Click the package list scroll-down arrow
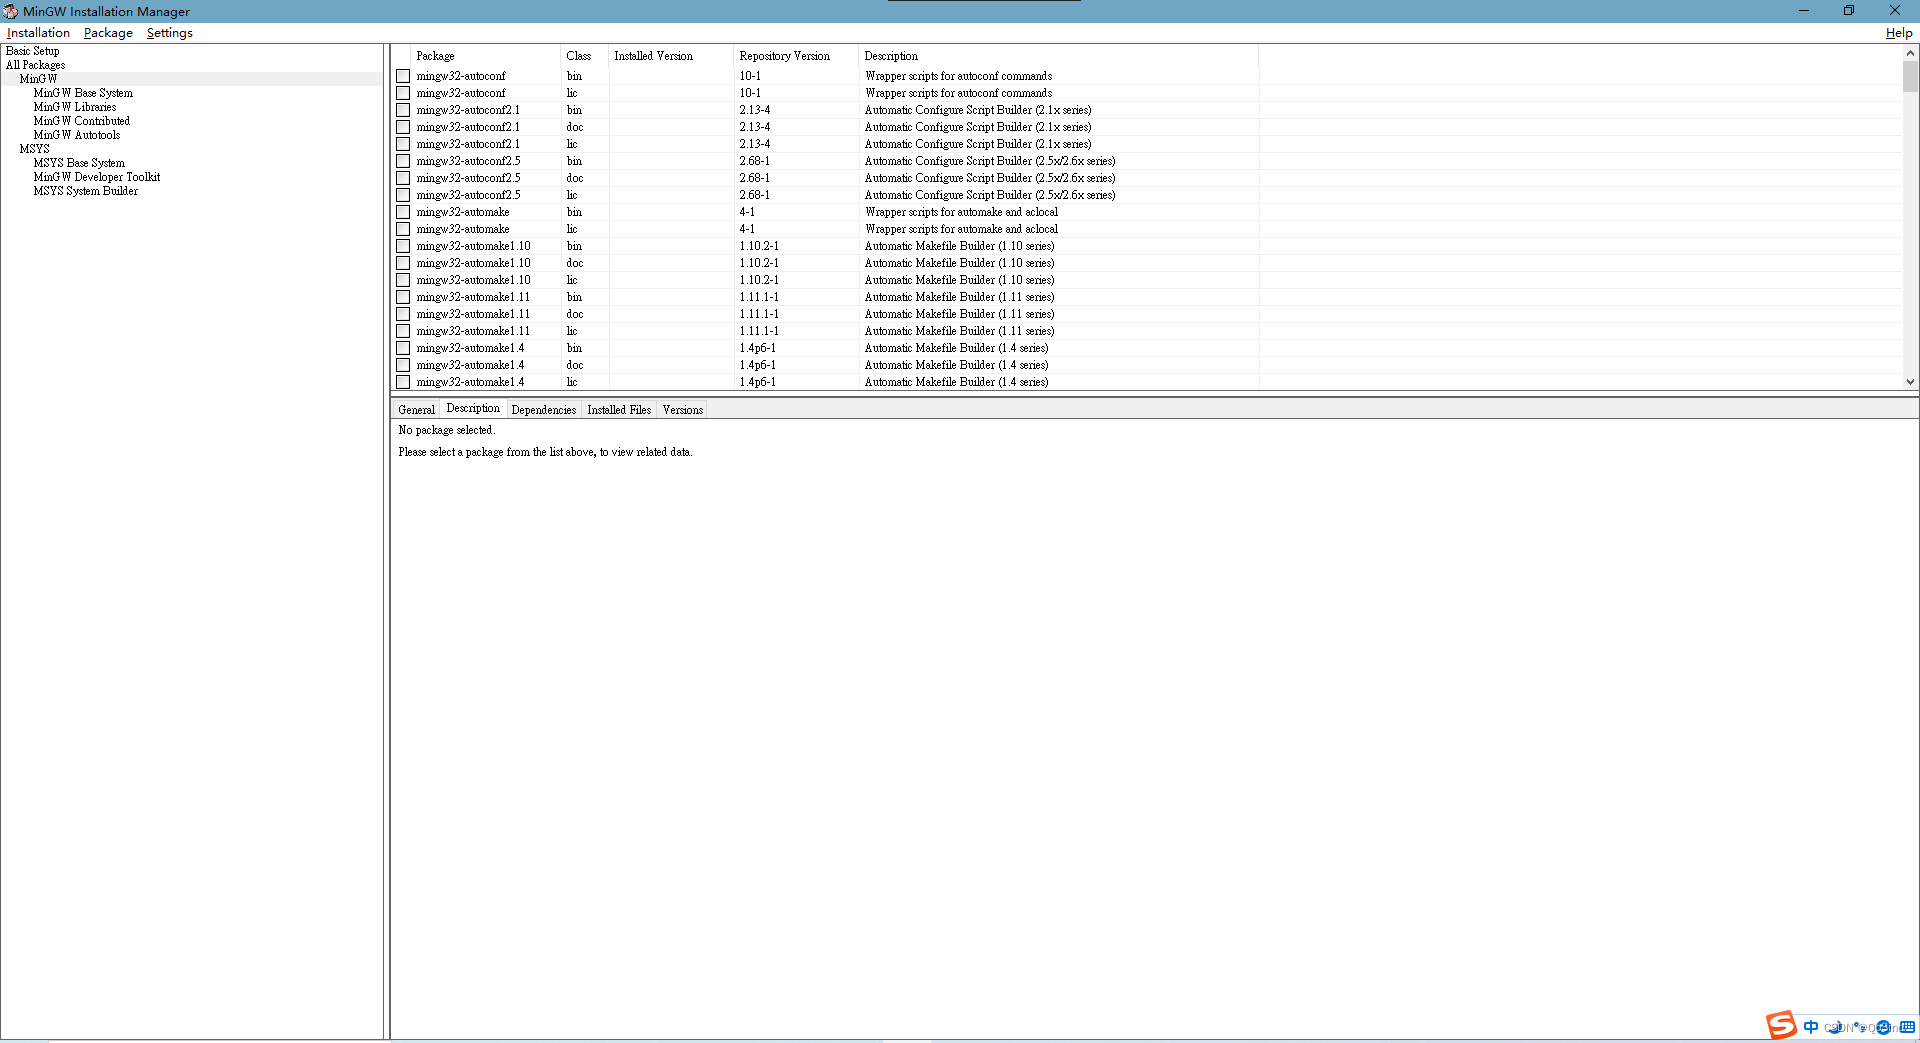This screenshot has height=1043, width=1920. pyautogui.click(x=1910, y=382)
